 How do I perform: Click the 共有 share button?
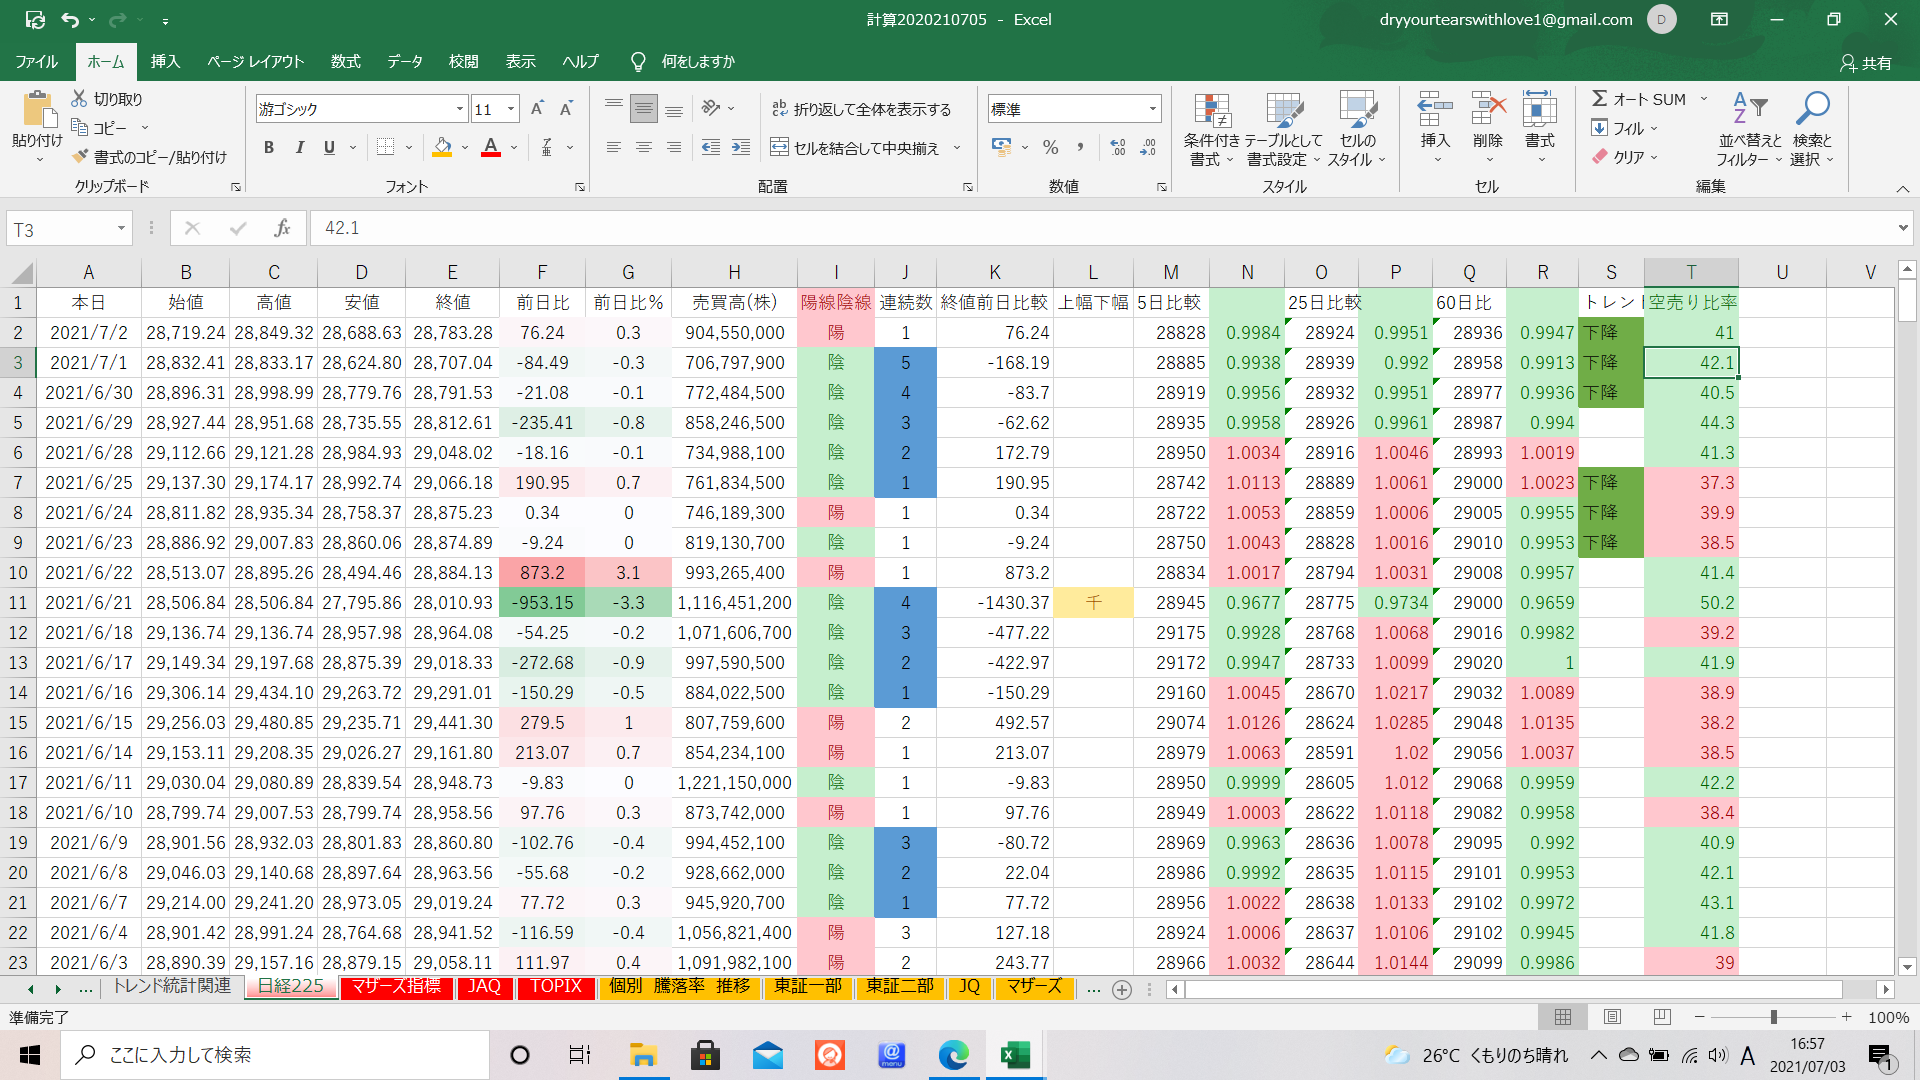1866,63
